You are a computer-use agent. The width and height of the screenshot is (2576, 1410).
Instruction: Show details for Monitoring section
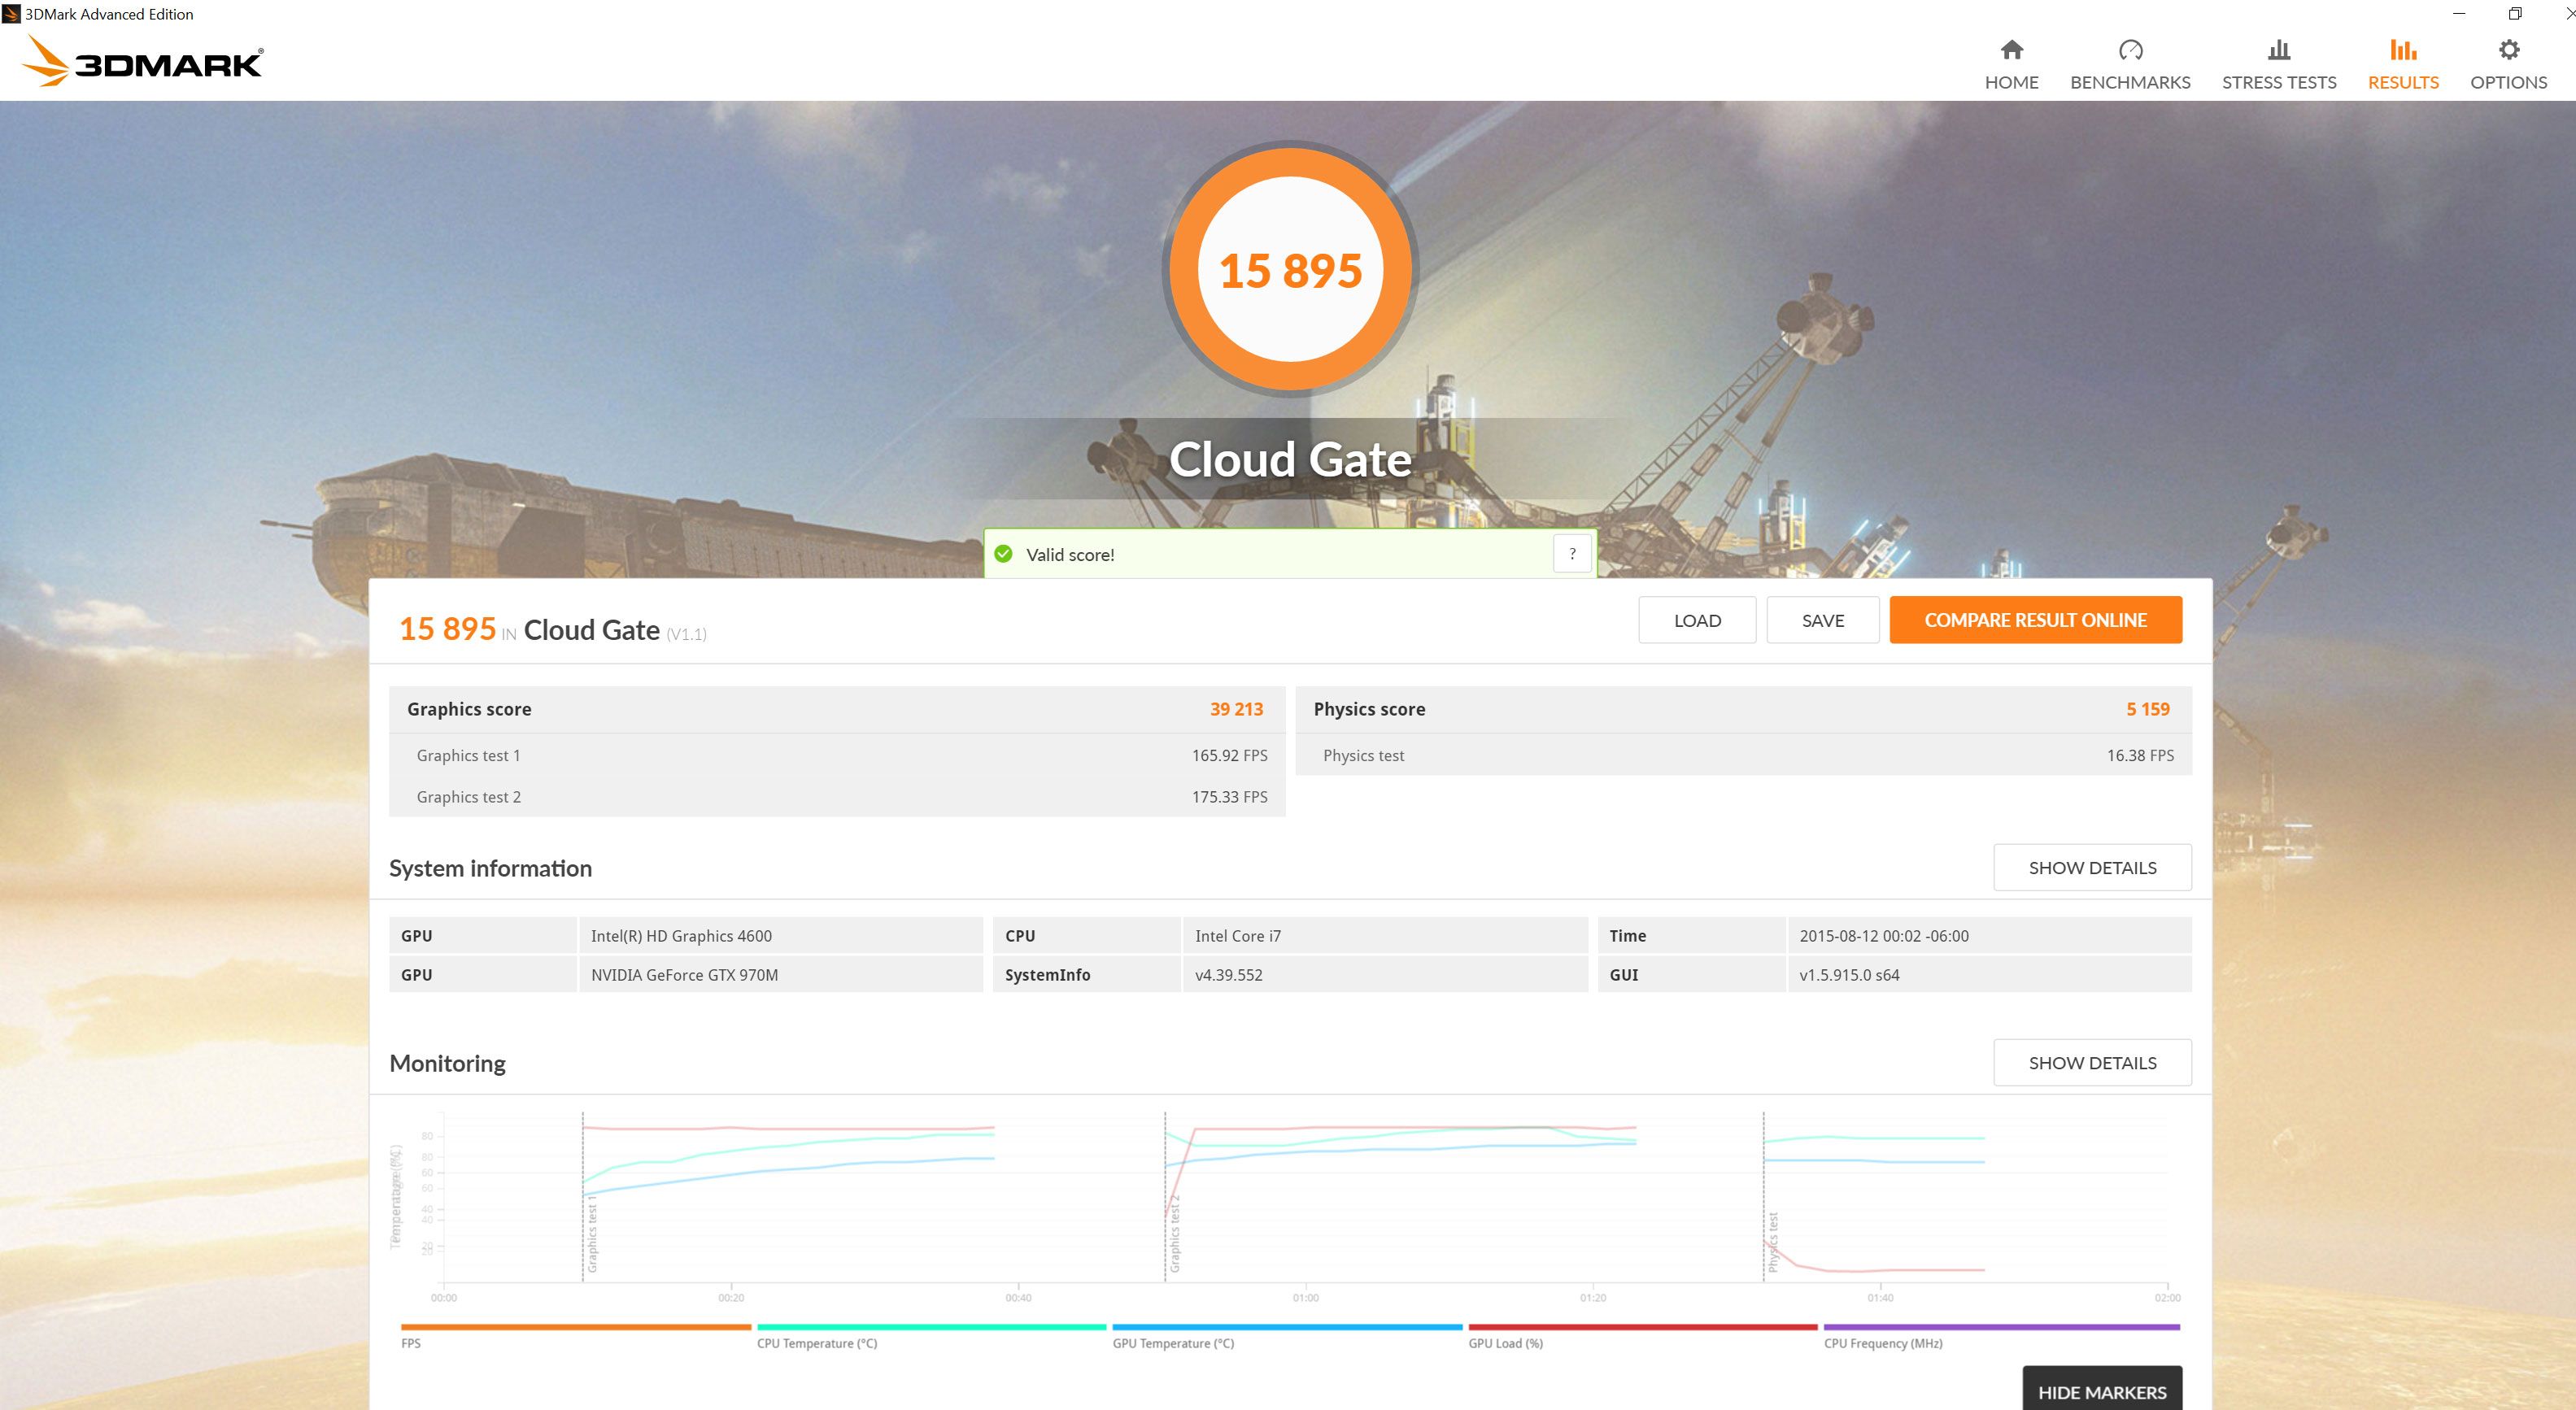(x=2091, y=1062)
